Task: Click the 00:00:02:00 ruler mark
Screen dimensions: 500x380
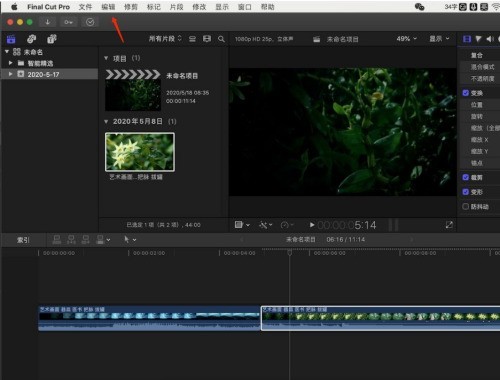Action: 149,253
